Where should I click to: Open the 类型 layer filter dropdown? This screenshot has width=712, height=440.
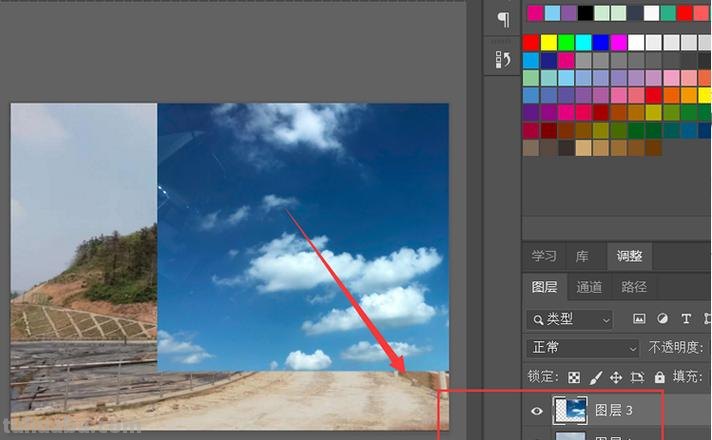[569, 319]
